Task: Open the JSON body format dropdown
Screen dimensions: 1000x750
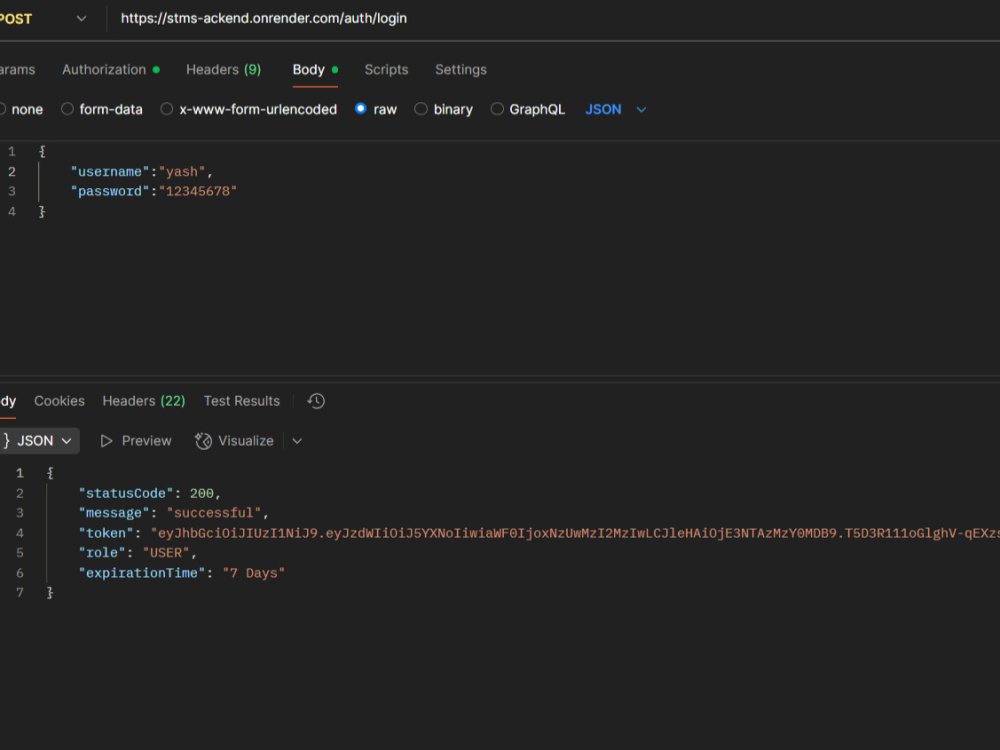Action: click(615, 110)
